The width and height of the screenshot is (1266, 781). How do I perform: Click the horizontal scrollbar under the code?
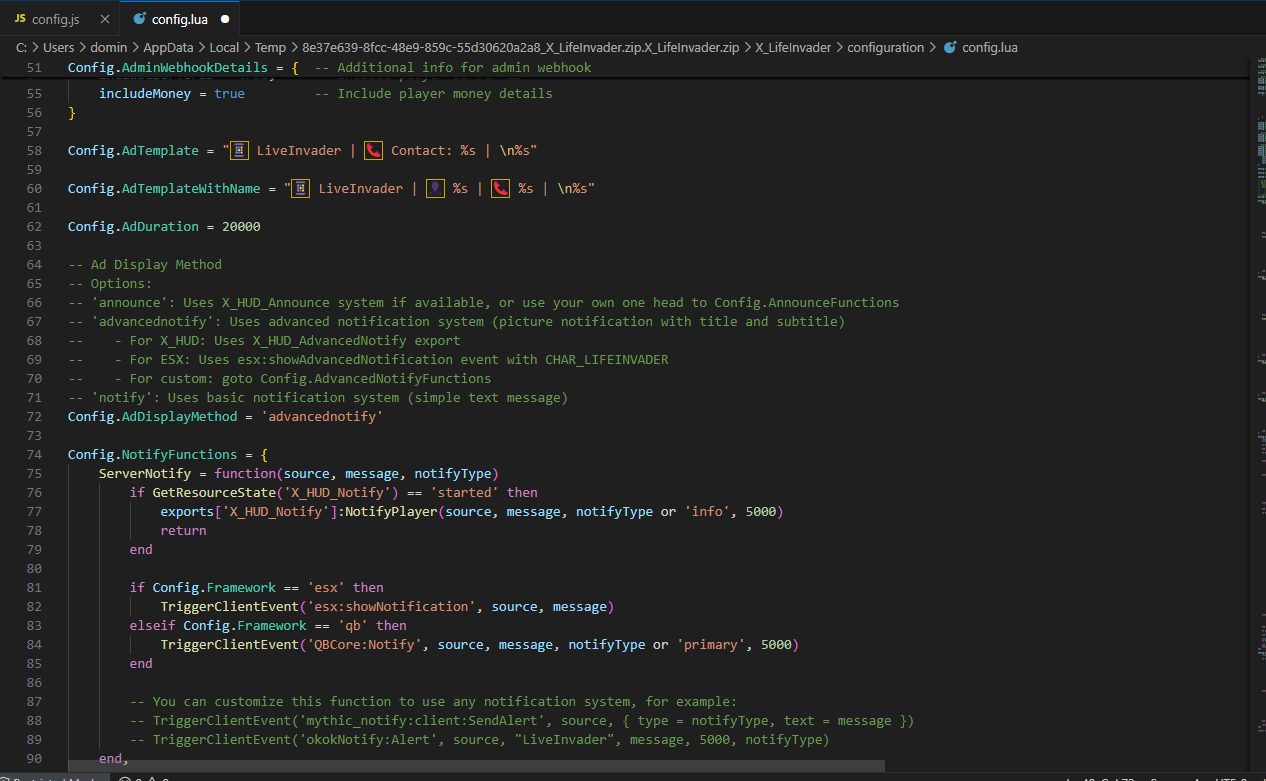pos(476,766)
